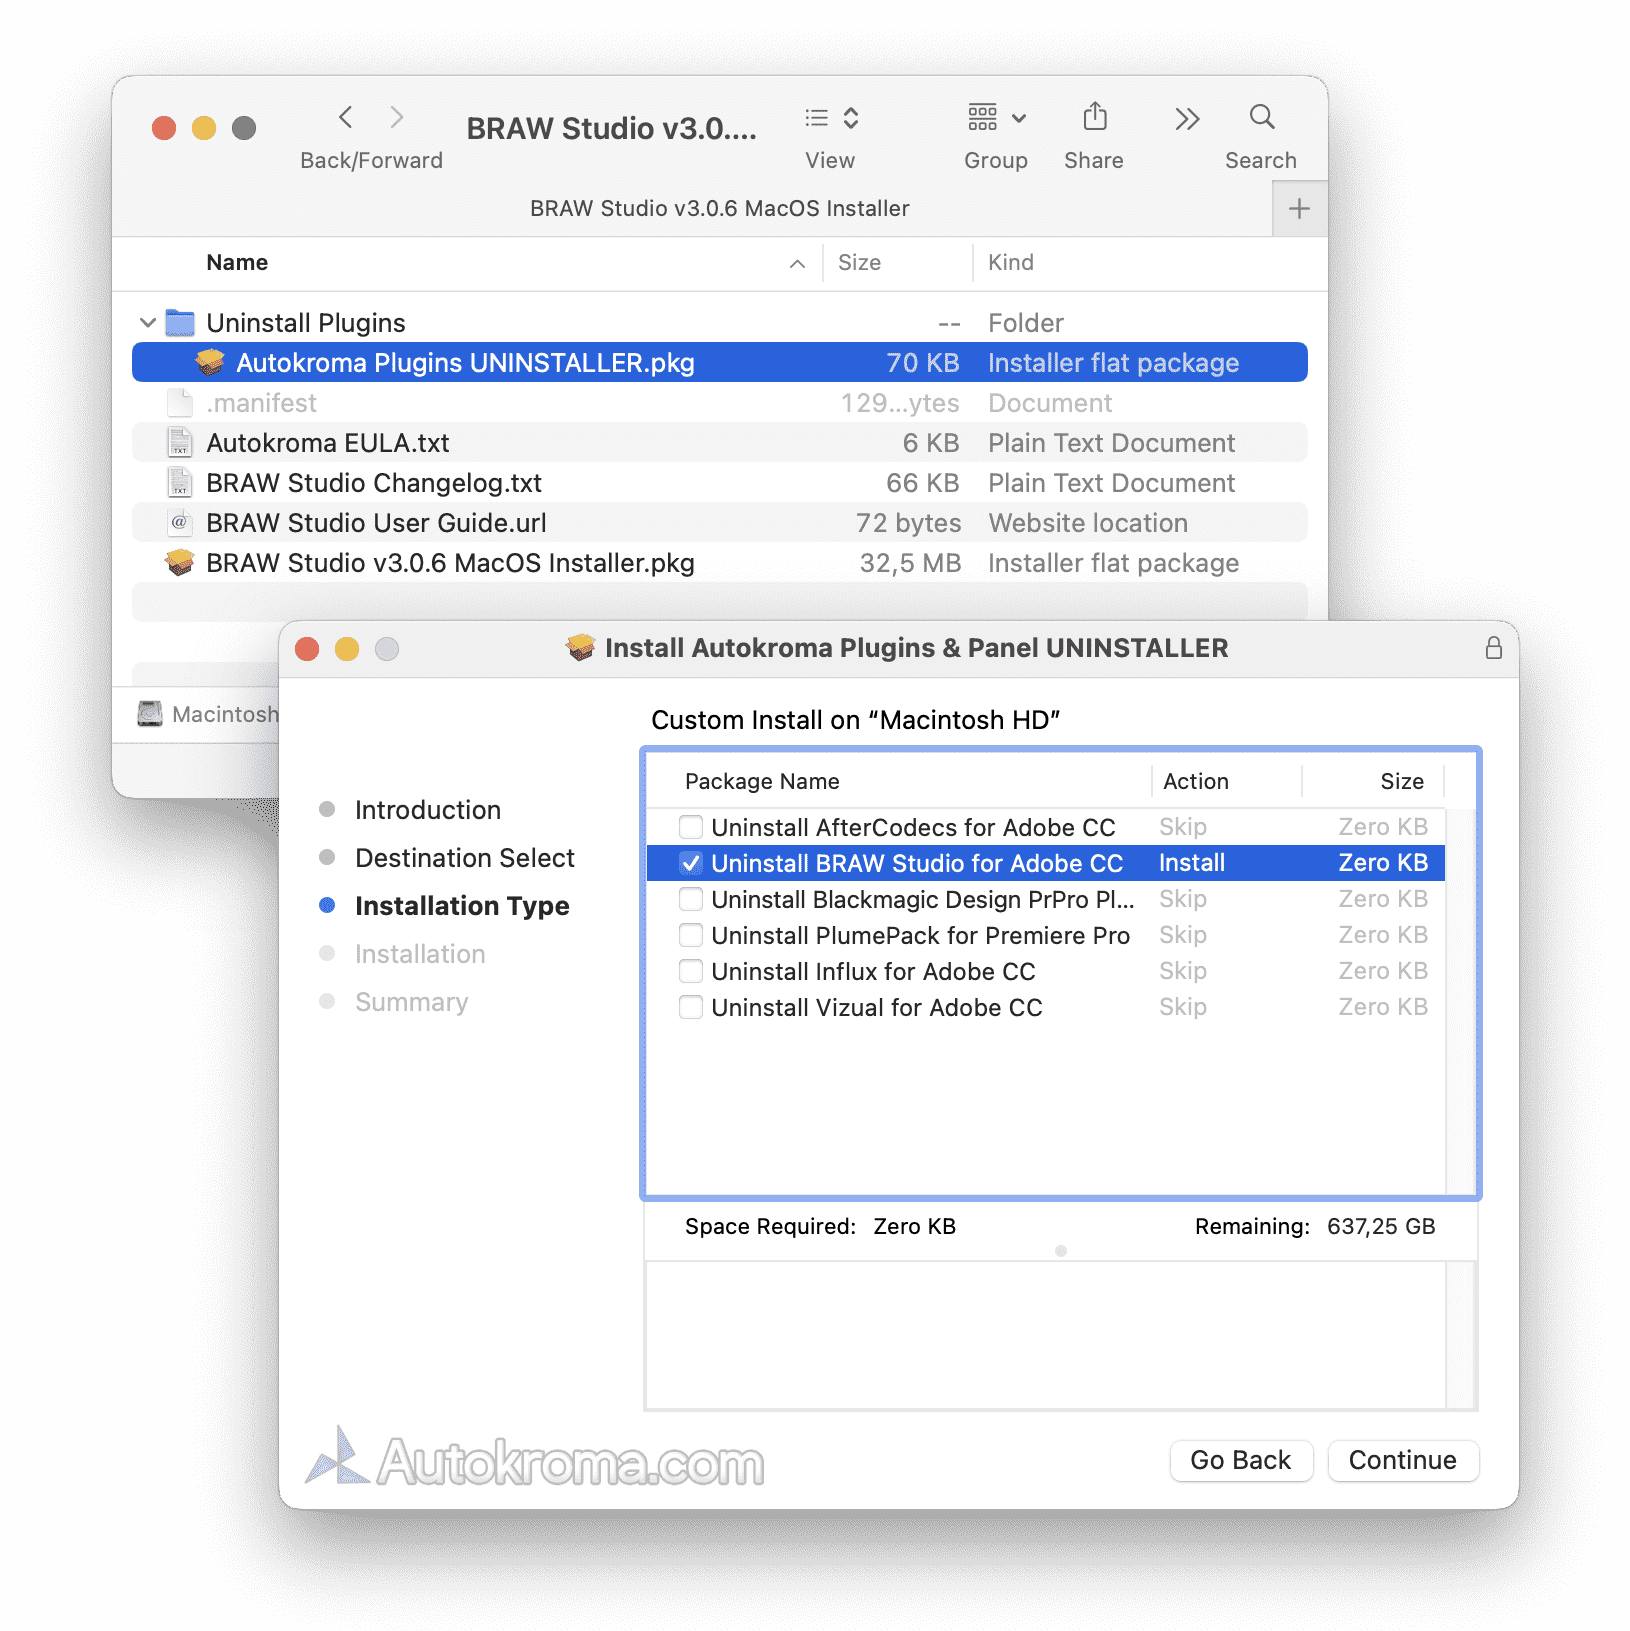1630x1631 pixels.
Task: Click the forward arrow in Finder
Action: [x=397, y=118]
